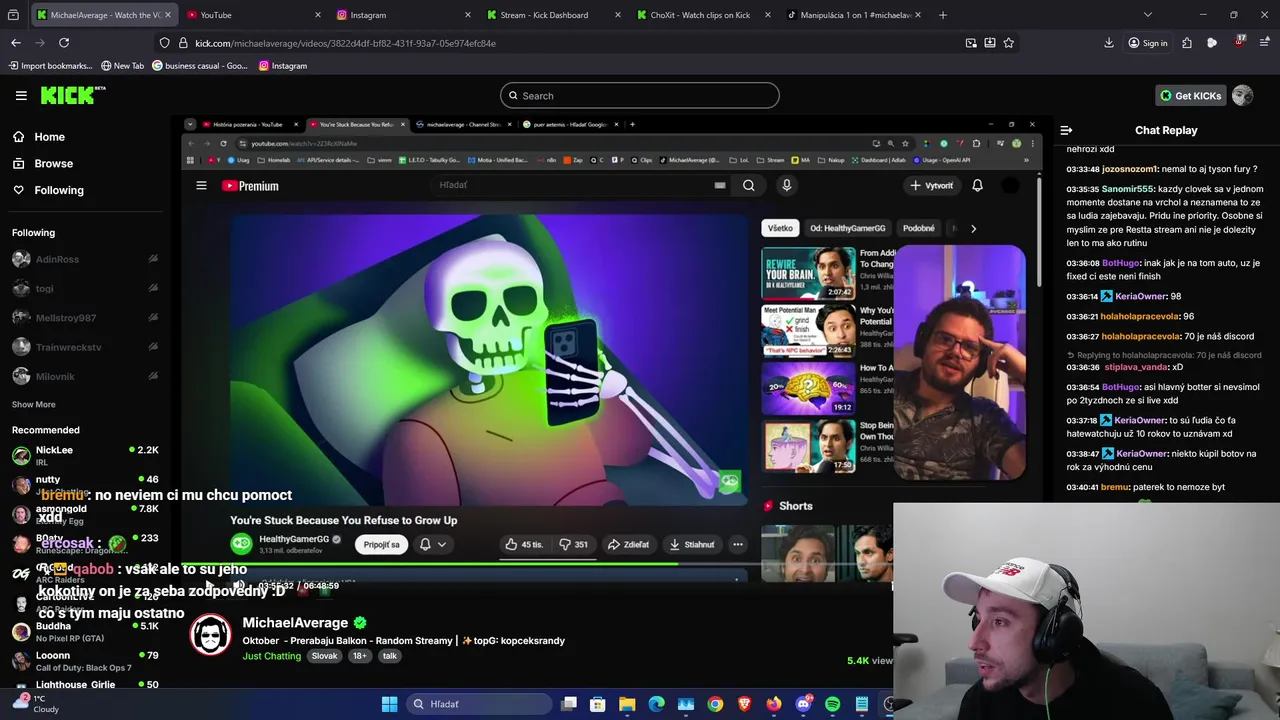The image size is (1280, 720).
Task: Open the user profile avatar menu
Action: pos(1243,96)
